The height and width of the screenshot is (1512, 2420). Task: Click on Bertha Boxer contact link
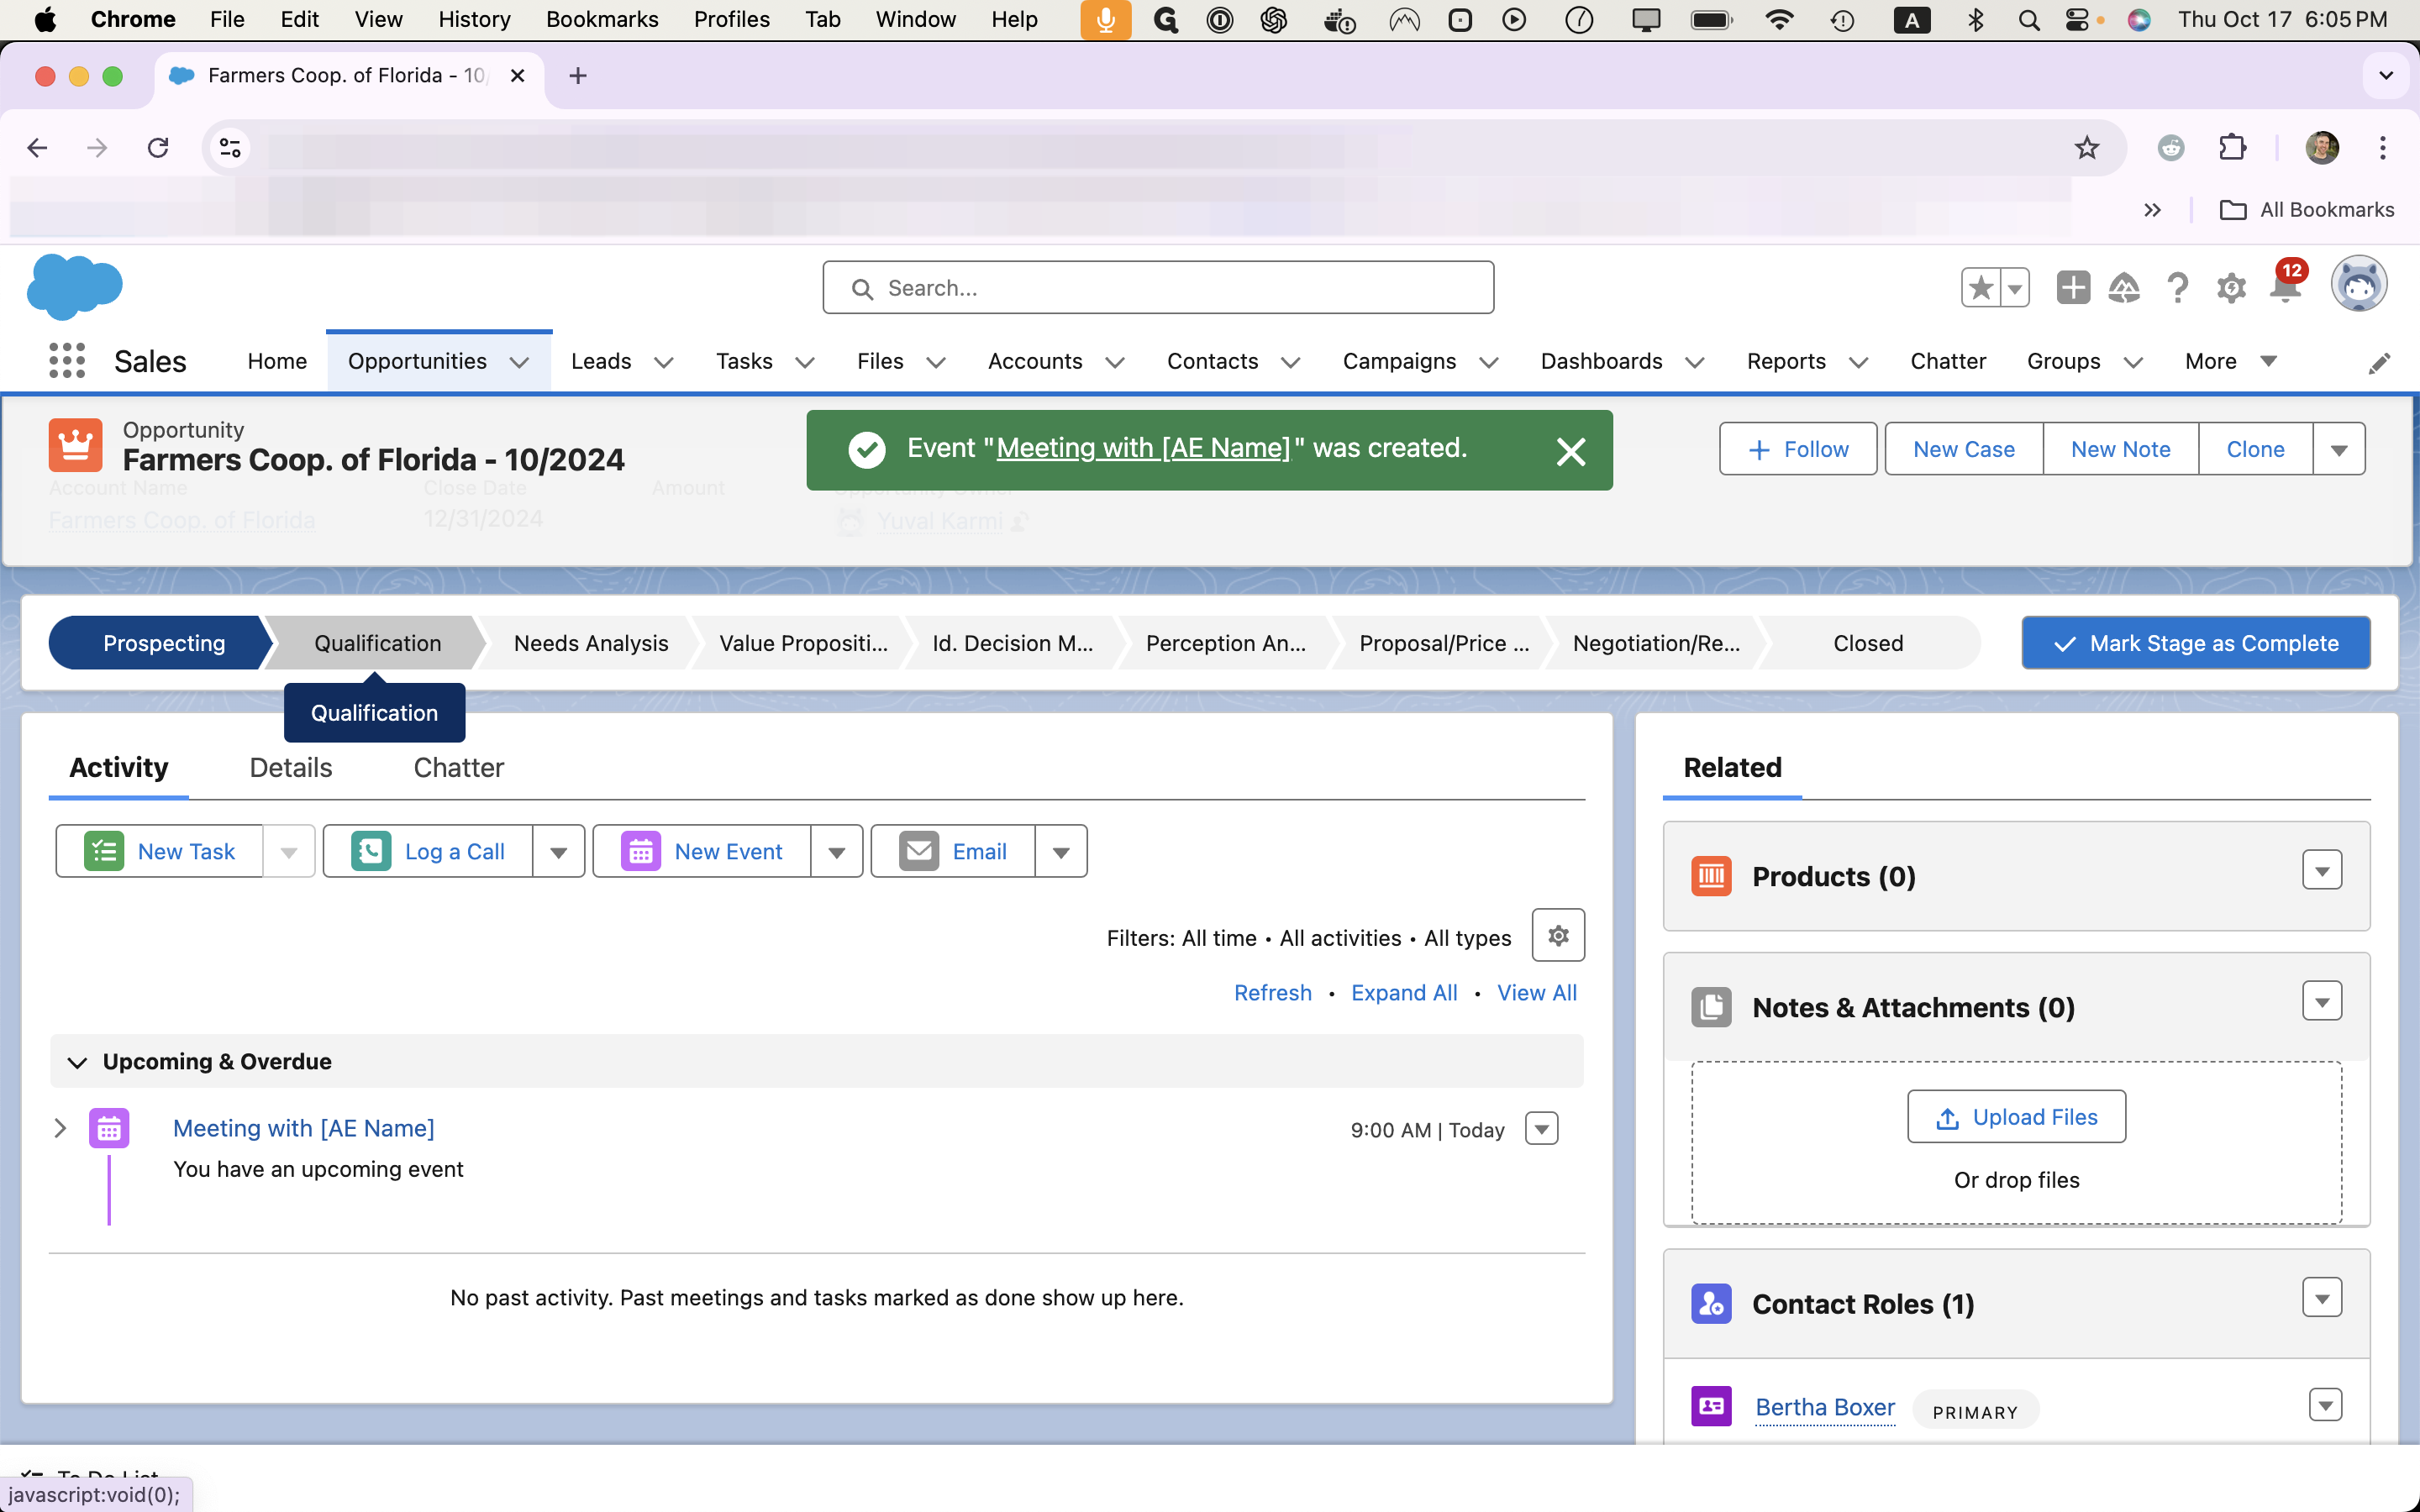click(x=1824, y=1406)
